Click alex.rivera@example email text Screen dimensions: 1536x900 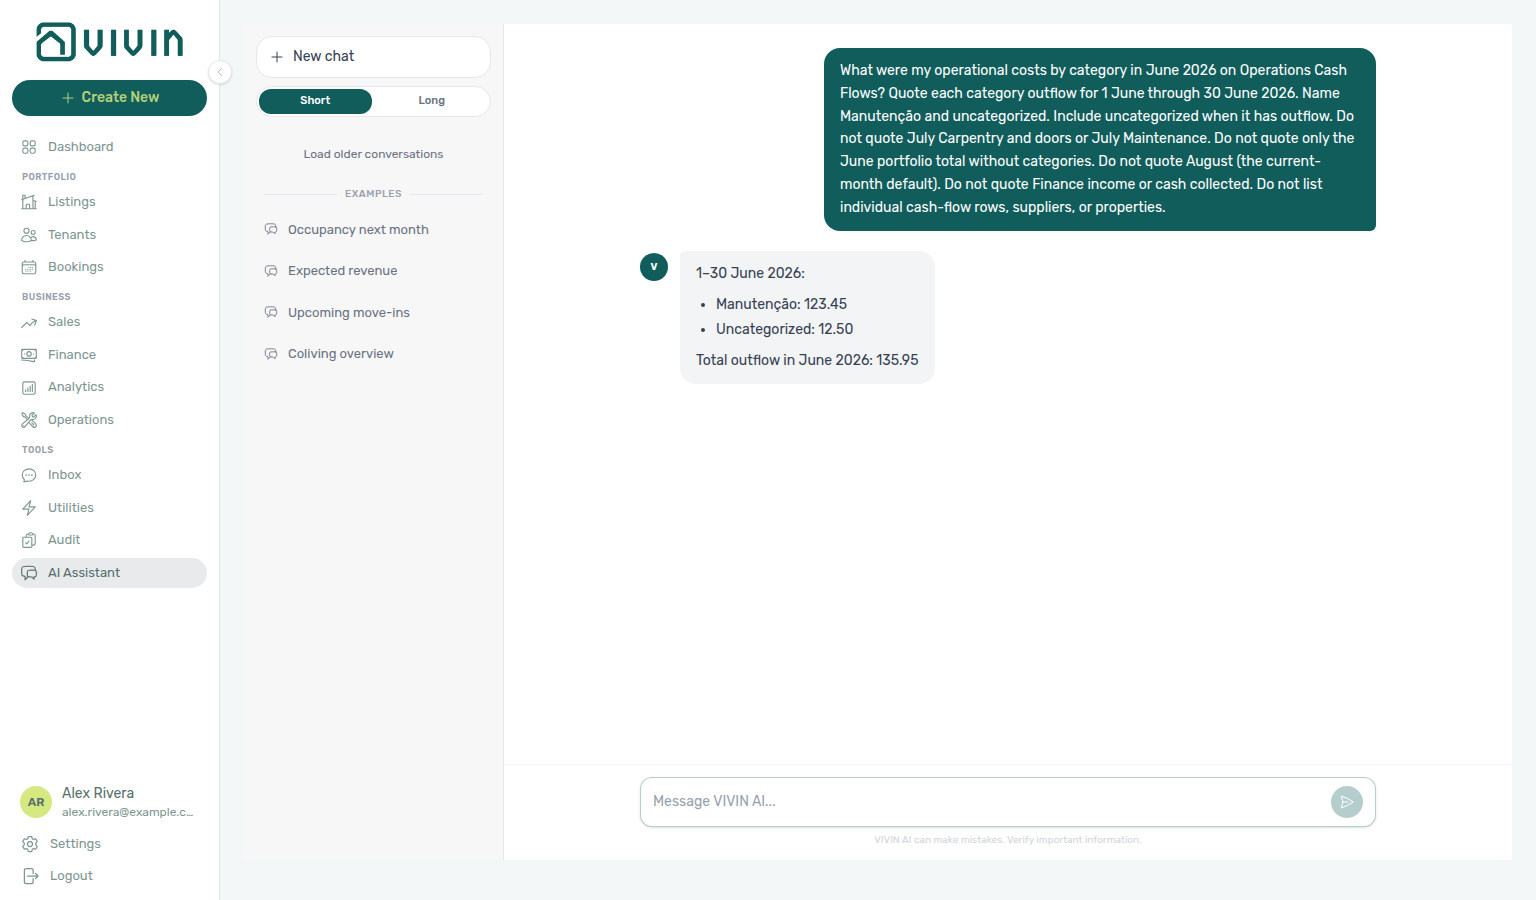[128, 812]
